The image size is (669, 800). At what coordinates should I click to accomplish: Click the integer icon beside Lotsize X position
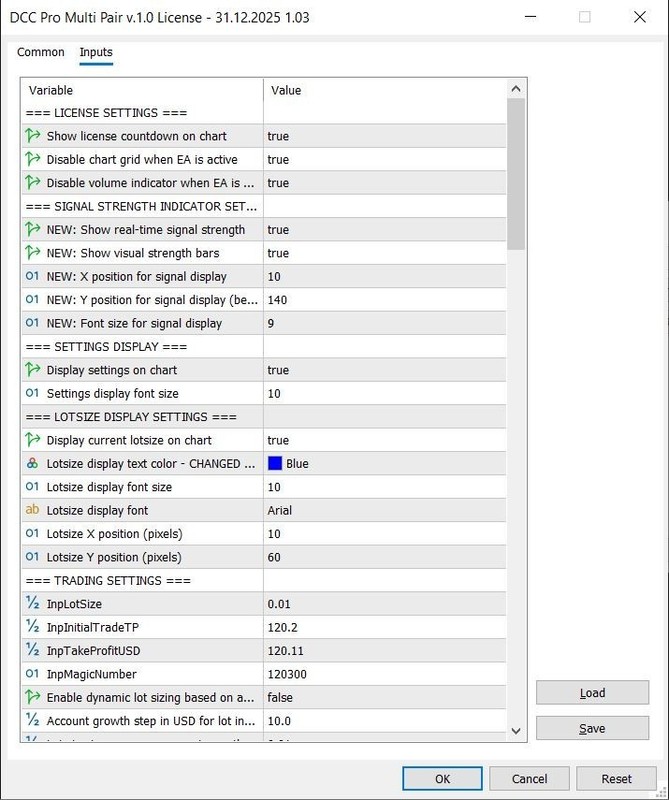[x=32, y=533]
